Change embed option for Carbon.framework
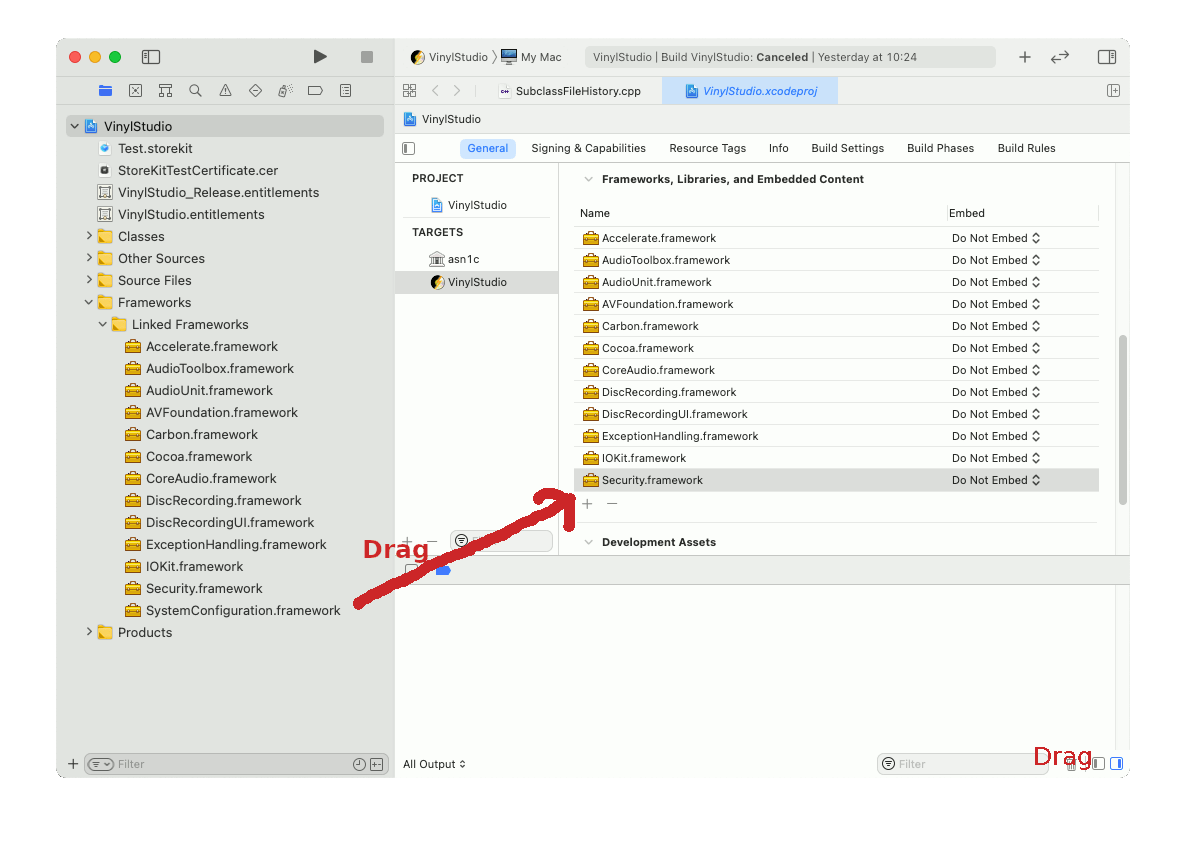The image size is (1186, 852). [x=995, y=325]
